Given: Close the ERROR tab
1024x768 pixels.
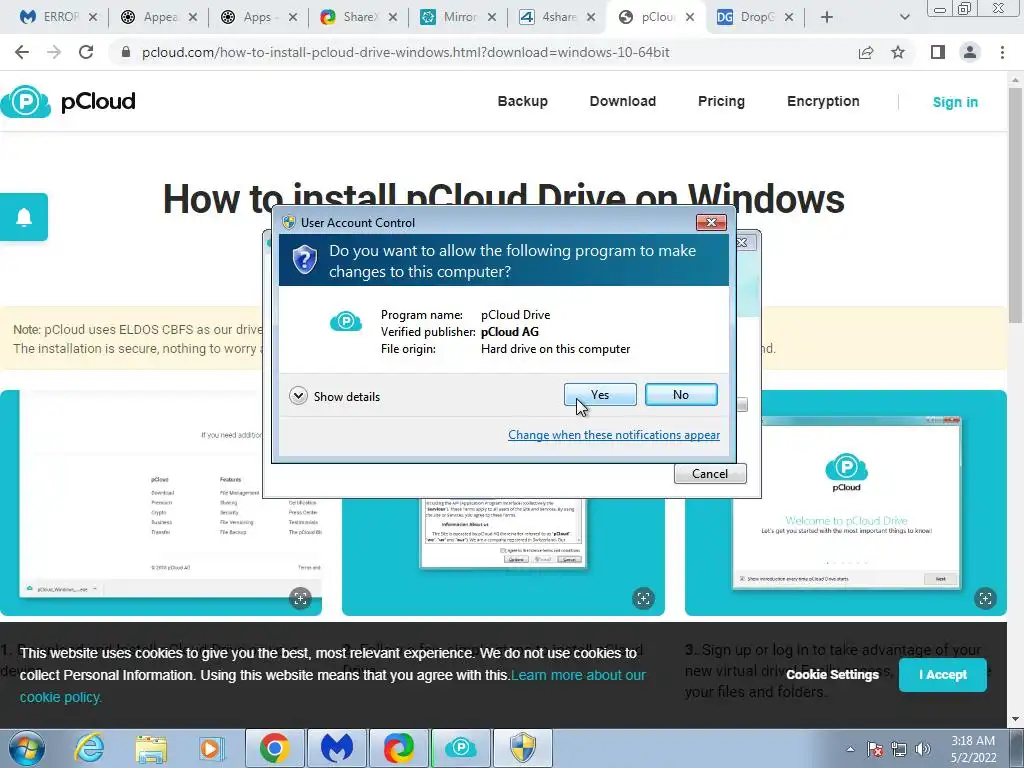Looking at the screenshot, I should [93, 17].
